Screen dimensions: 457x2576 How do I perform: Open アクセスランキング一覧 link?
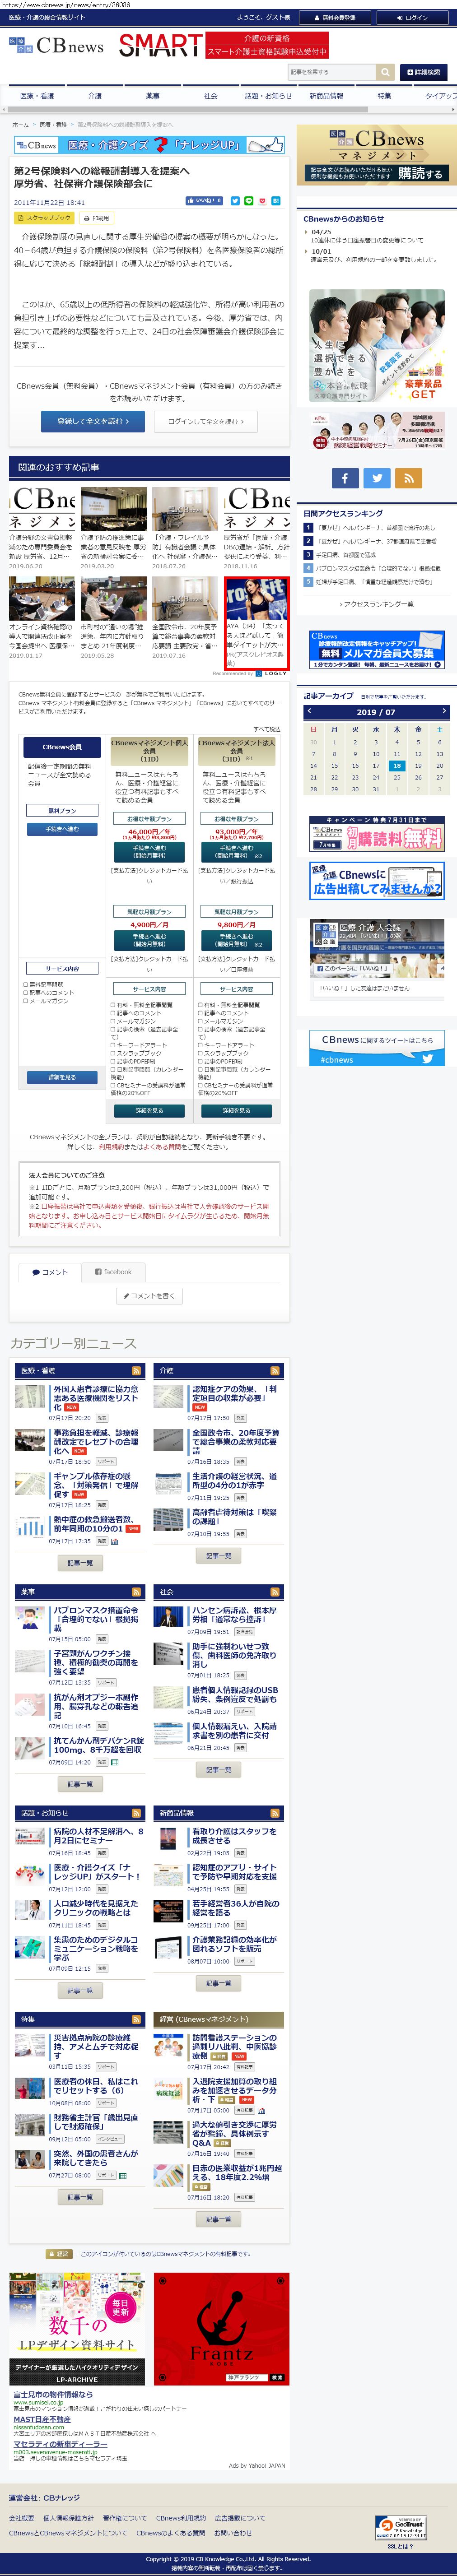coord(376,605)
